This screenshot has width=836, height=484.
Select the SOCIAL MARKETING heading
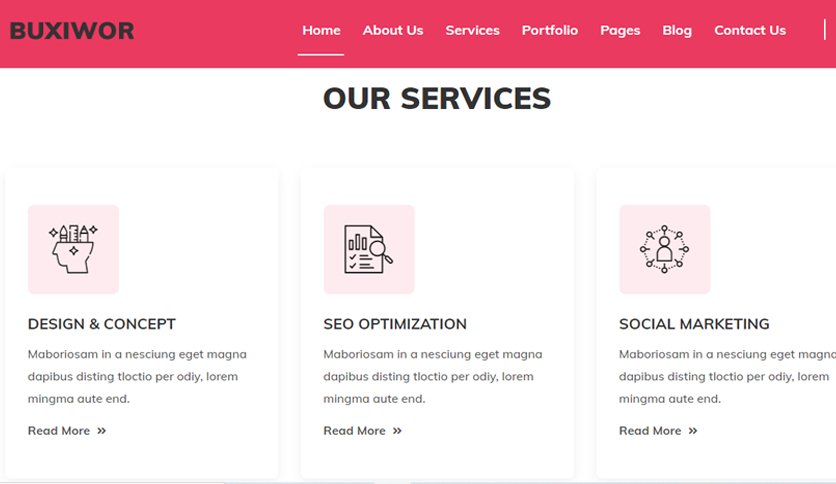pos(694,324)
